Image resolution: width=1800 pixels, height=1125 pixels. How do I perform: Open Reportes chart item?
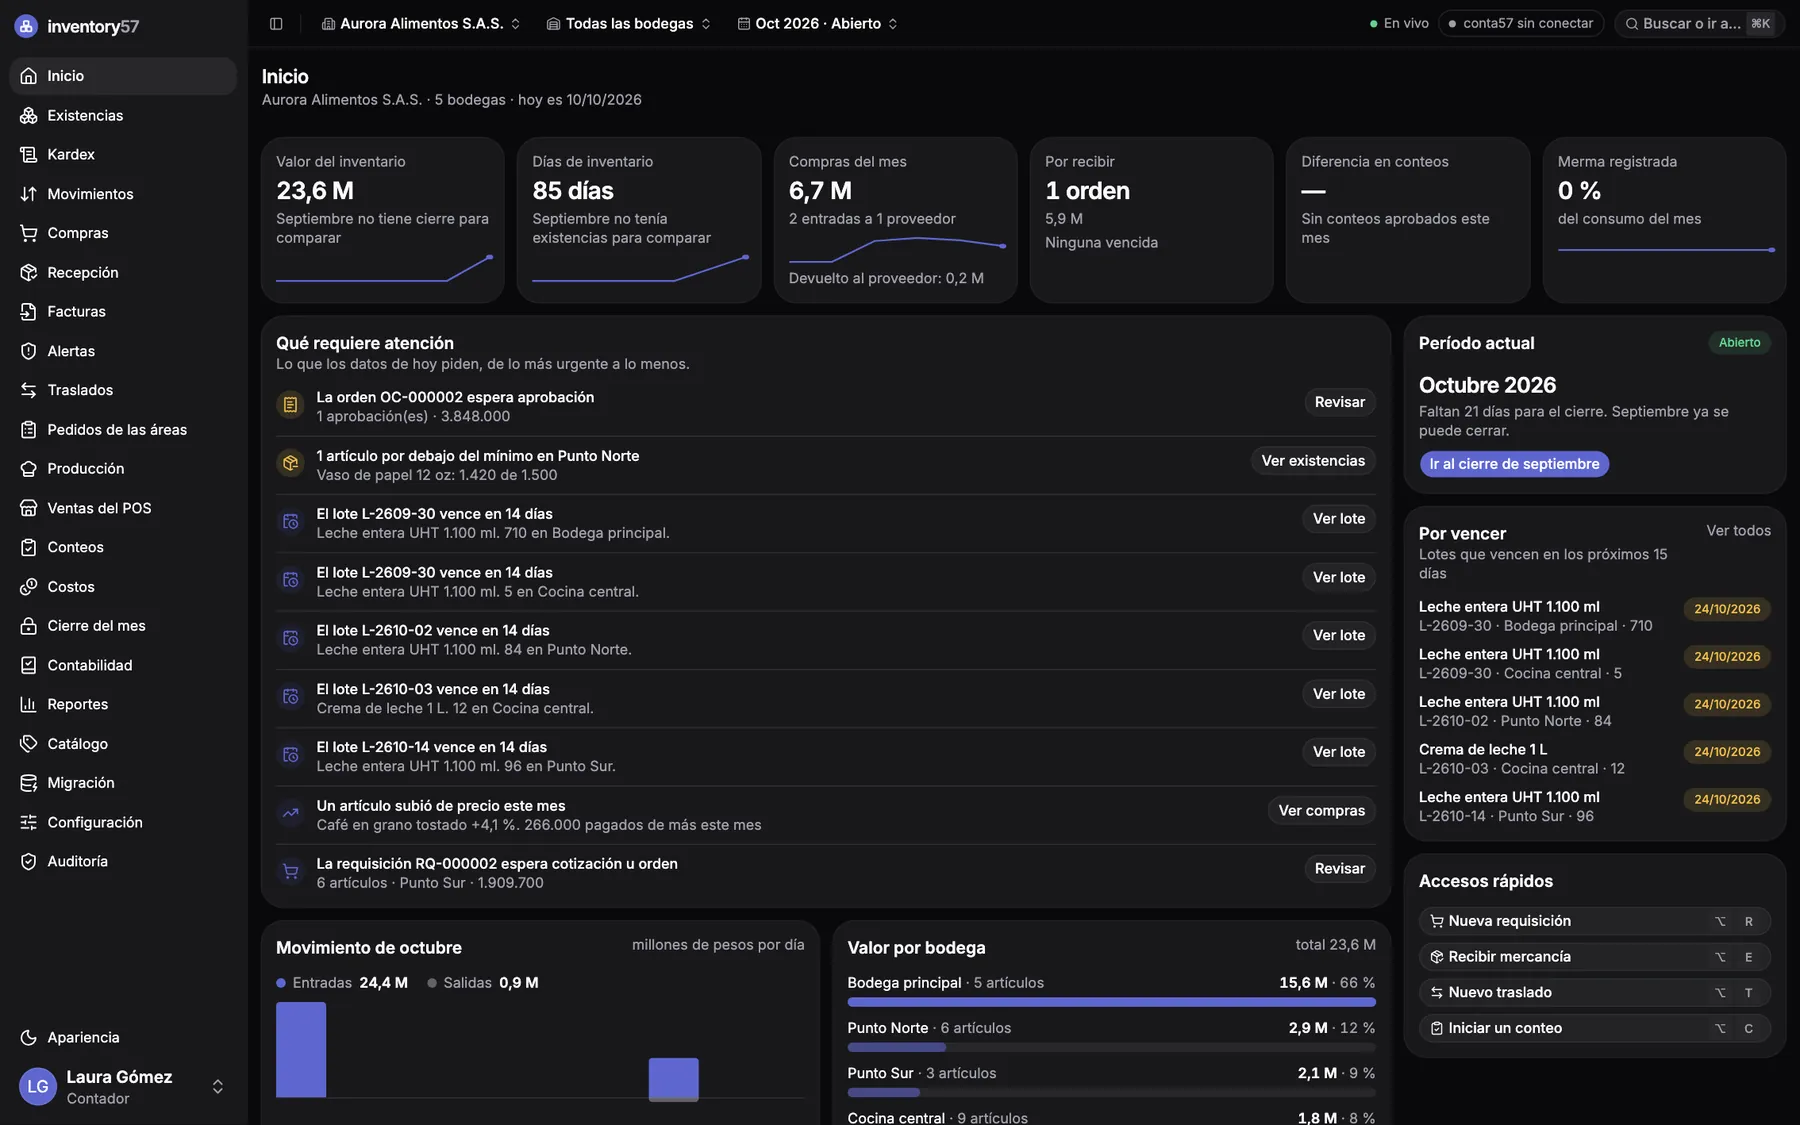coord(123,704)
